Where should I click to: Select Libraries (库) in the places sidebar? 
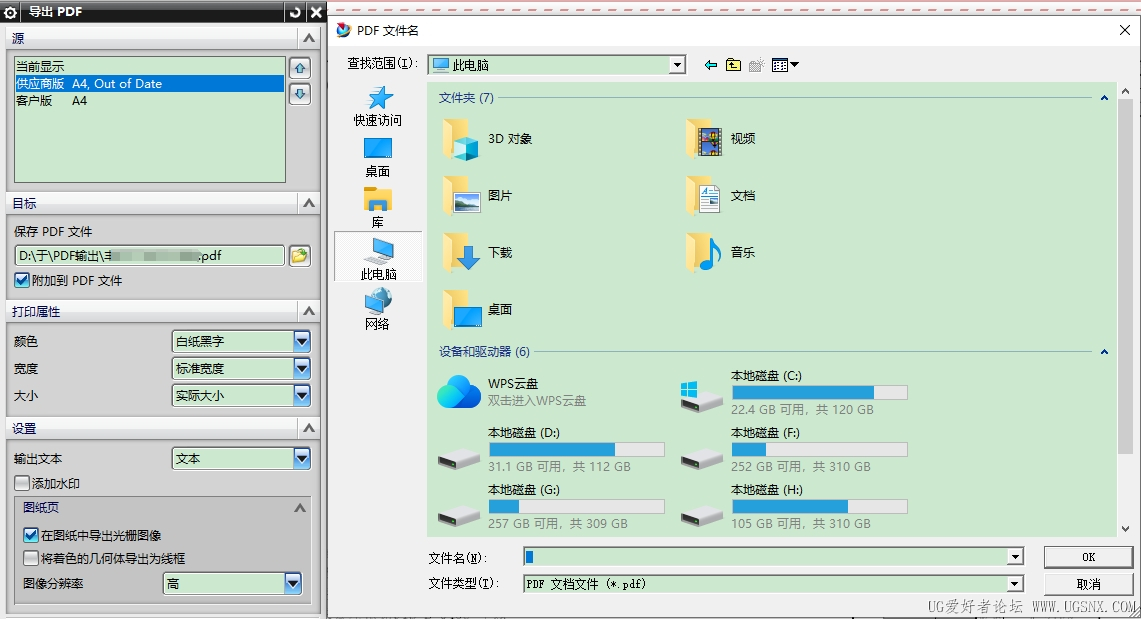pyautogui.click(x=378, y=208)
